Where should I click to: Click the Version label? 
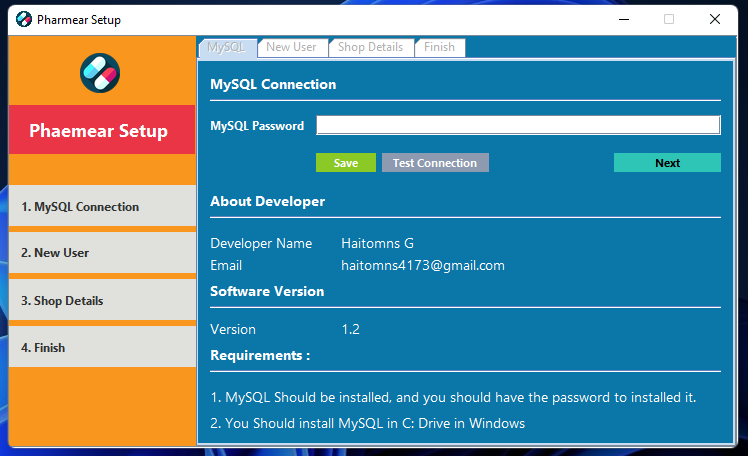[x=233, y=329]
